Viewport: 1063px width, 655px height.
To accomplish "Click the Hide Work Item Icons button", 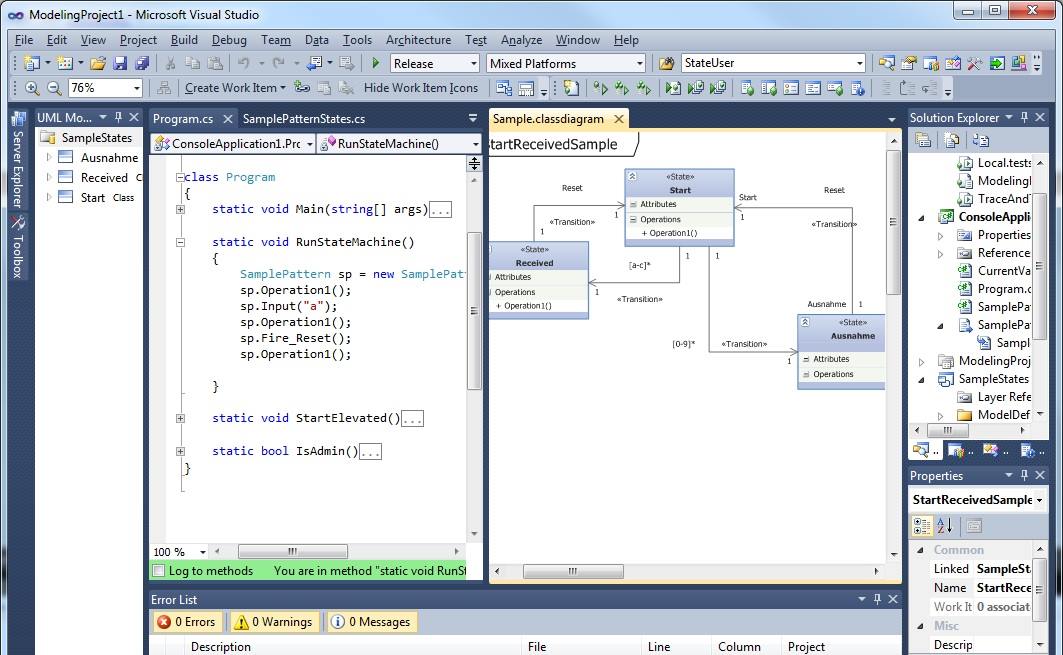I will click(x=421, y=88).
